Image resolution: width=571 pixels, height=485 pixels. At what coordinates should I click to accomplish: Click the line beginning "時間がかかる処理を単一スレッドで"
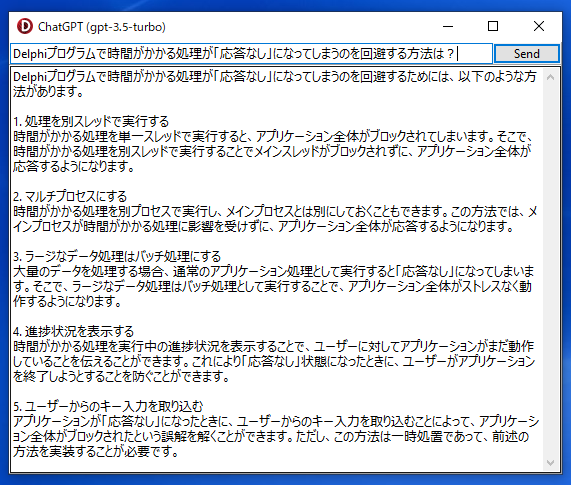point(273,137)
